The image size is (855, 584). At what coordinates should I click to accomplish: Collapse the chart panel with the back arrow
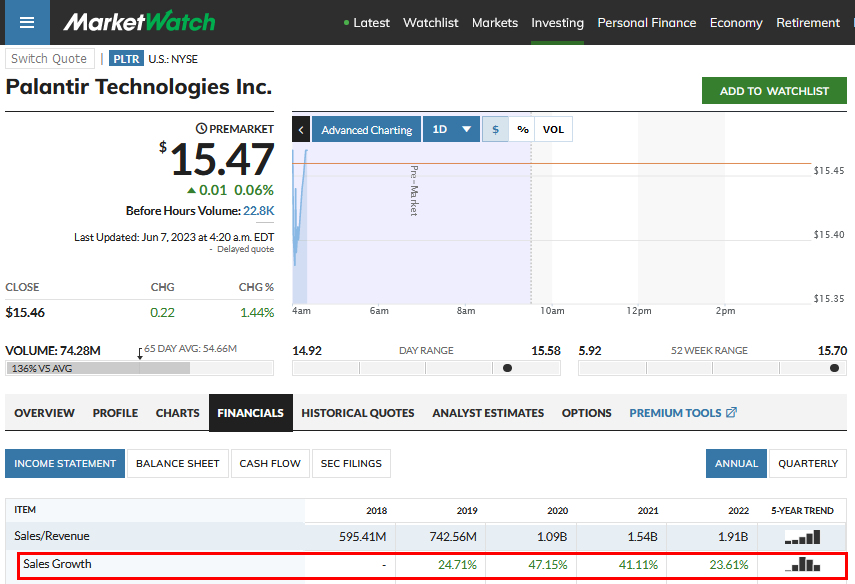tap(301, 129)
